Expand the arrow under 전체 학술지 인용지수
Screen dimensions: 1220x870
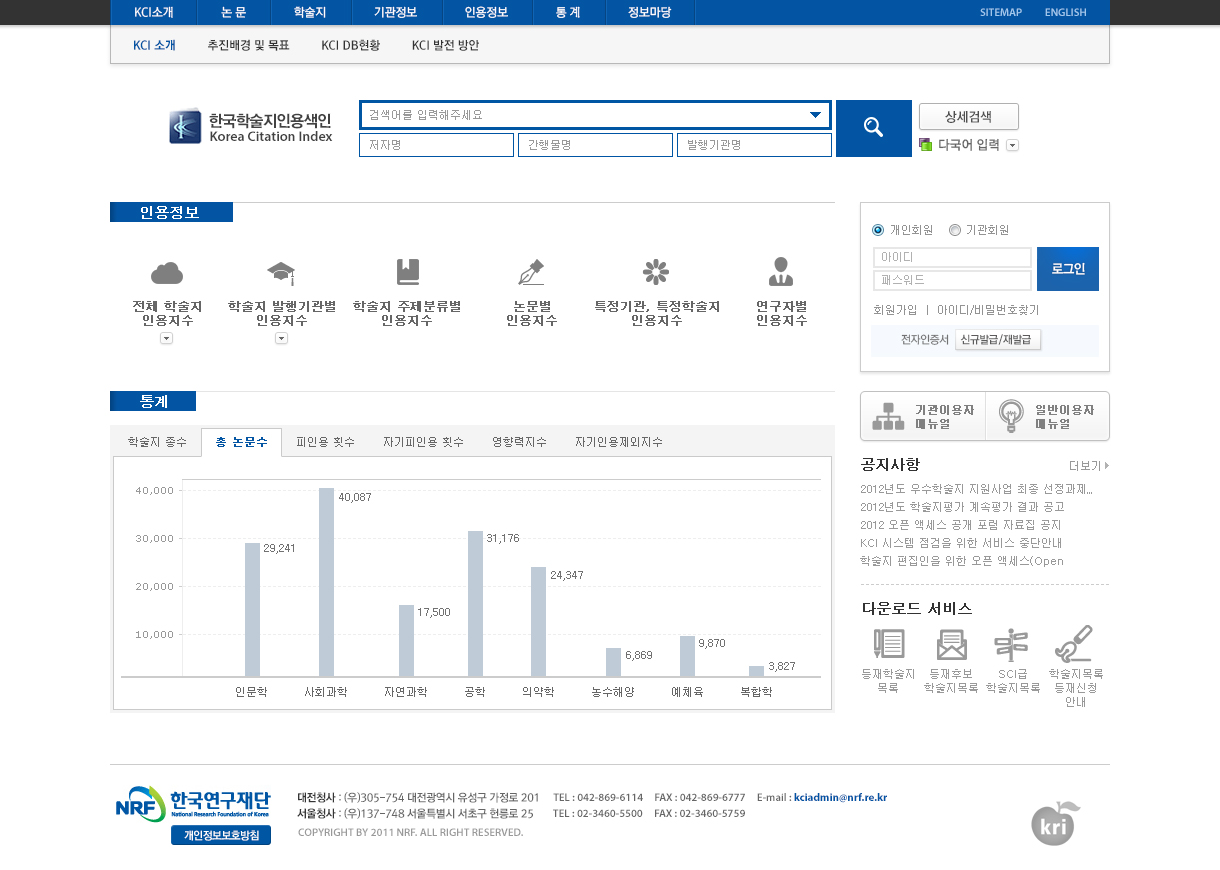pos(167,339)
